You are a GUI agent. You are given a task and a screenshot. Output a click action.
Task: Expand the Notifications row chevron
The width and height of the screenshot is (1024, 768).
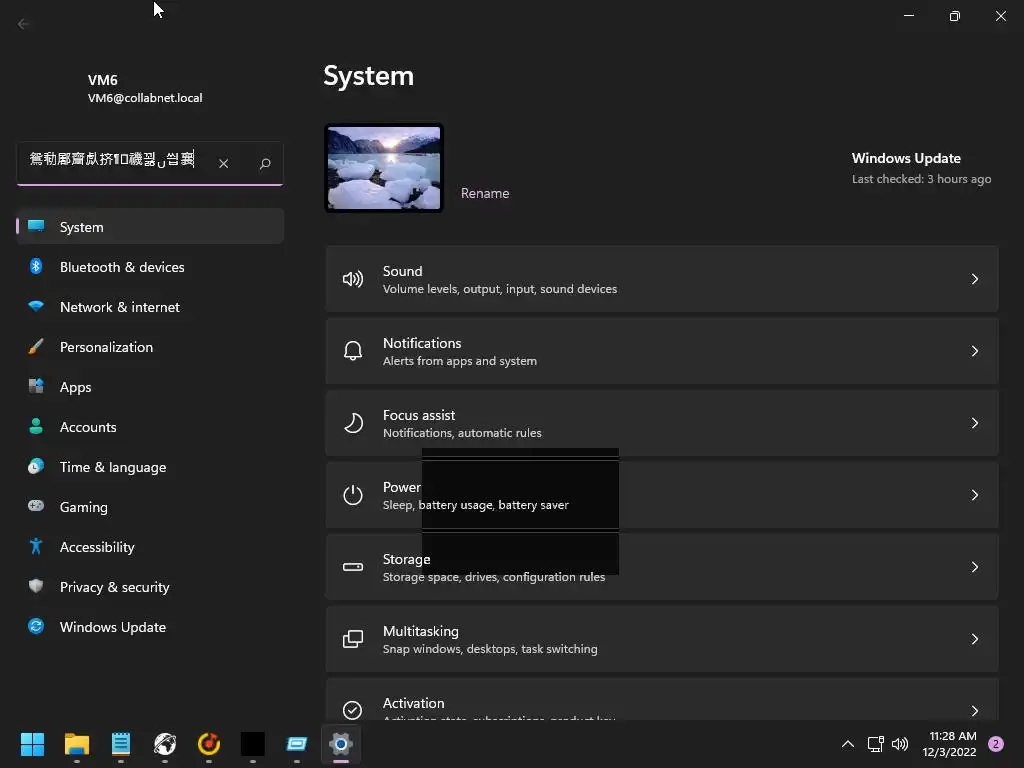(x=974, y=351)
